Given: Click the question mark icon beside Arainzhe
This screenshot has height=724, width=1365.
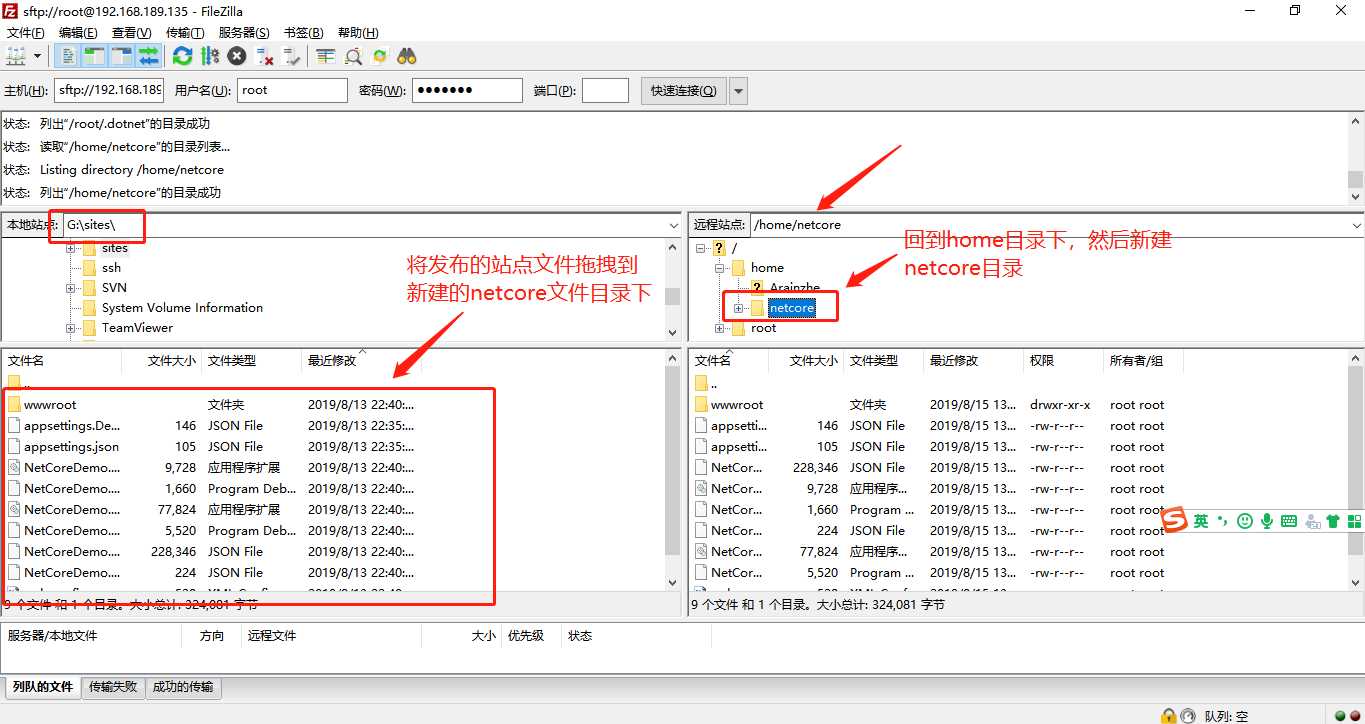Looking at the screenshot, I should [757, 288].
